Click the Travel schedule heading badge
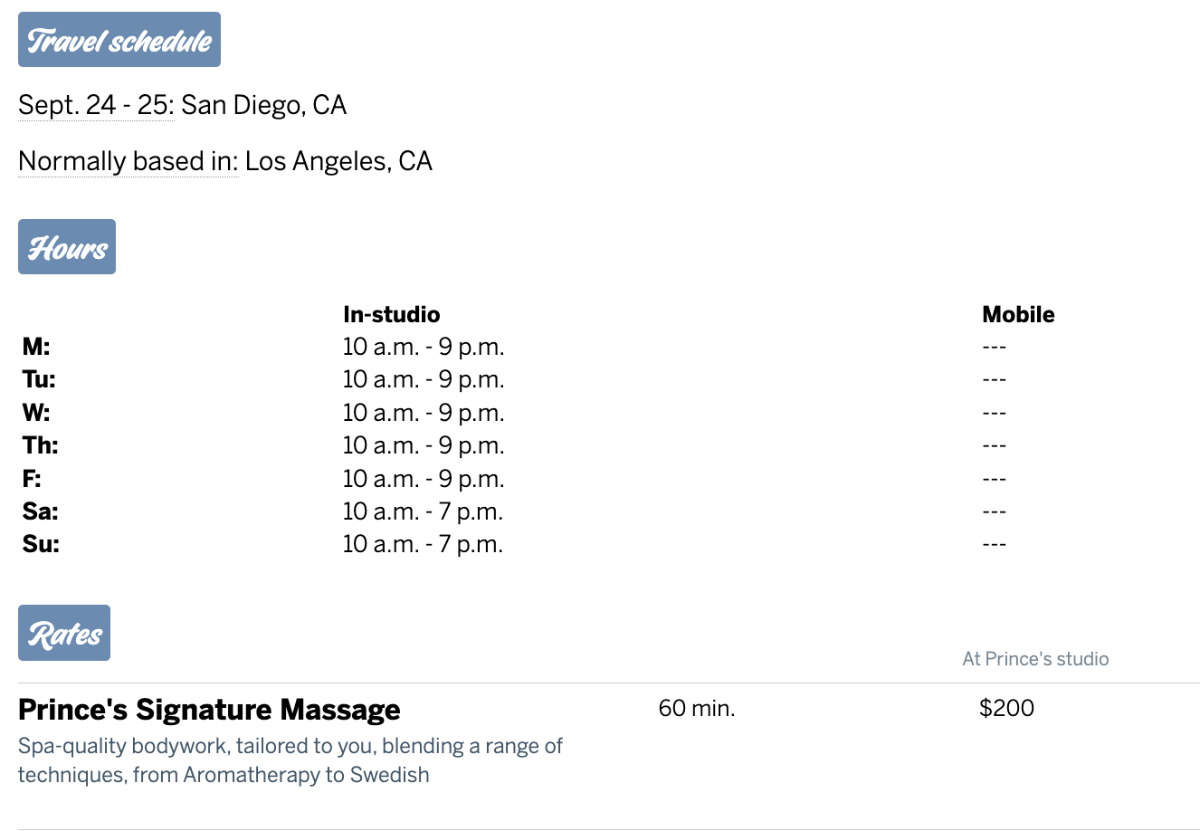This screenshot has height=831, width=1200. click(x=119, y=40)
